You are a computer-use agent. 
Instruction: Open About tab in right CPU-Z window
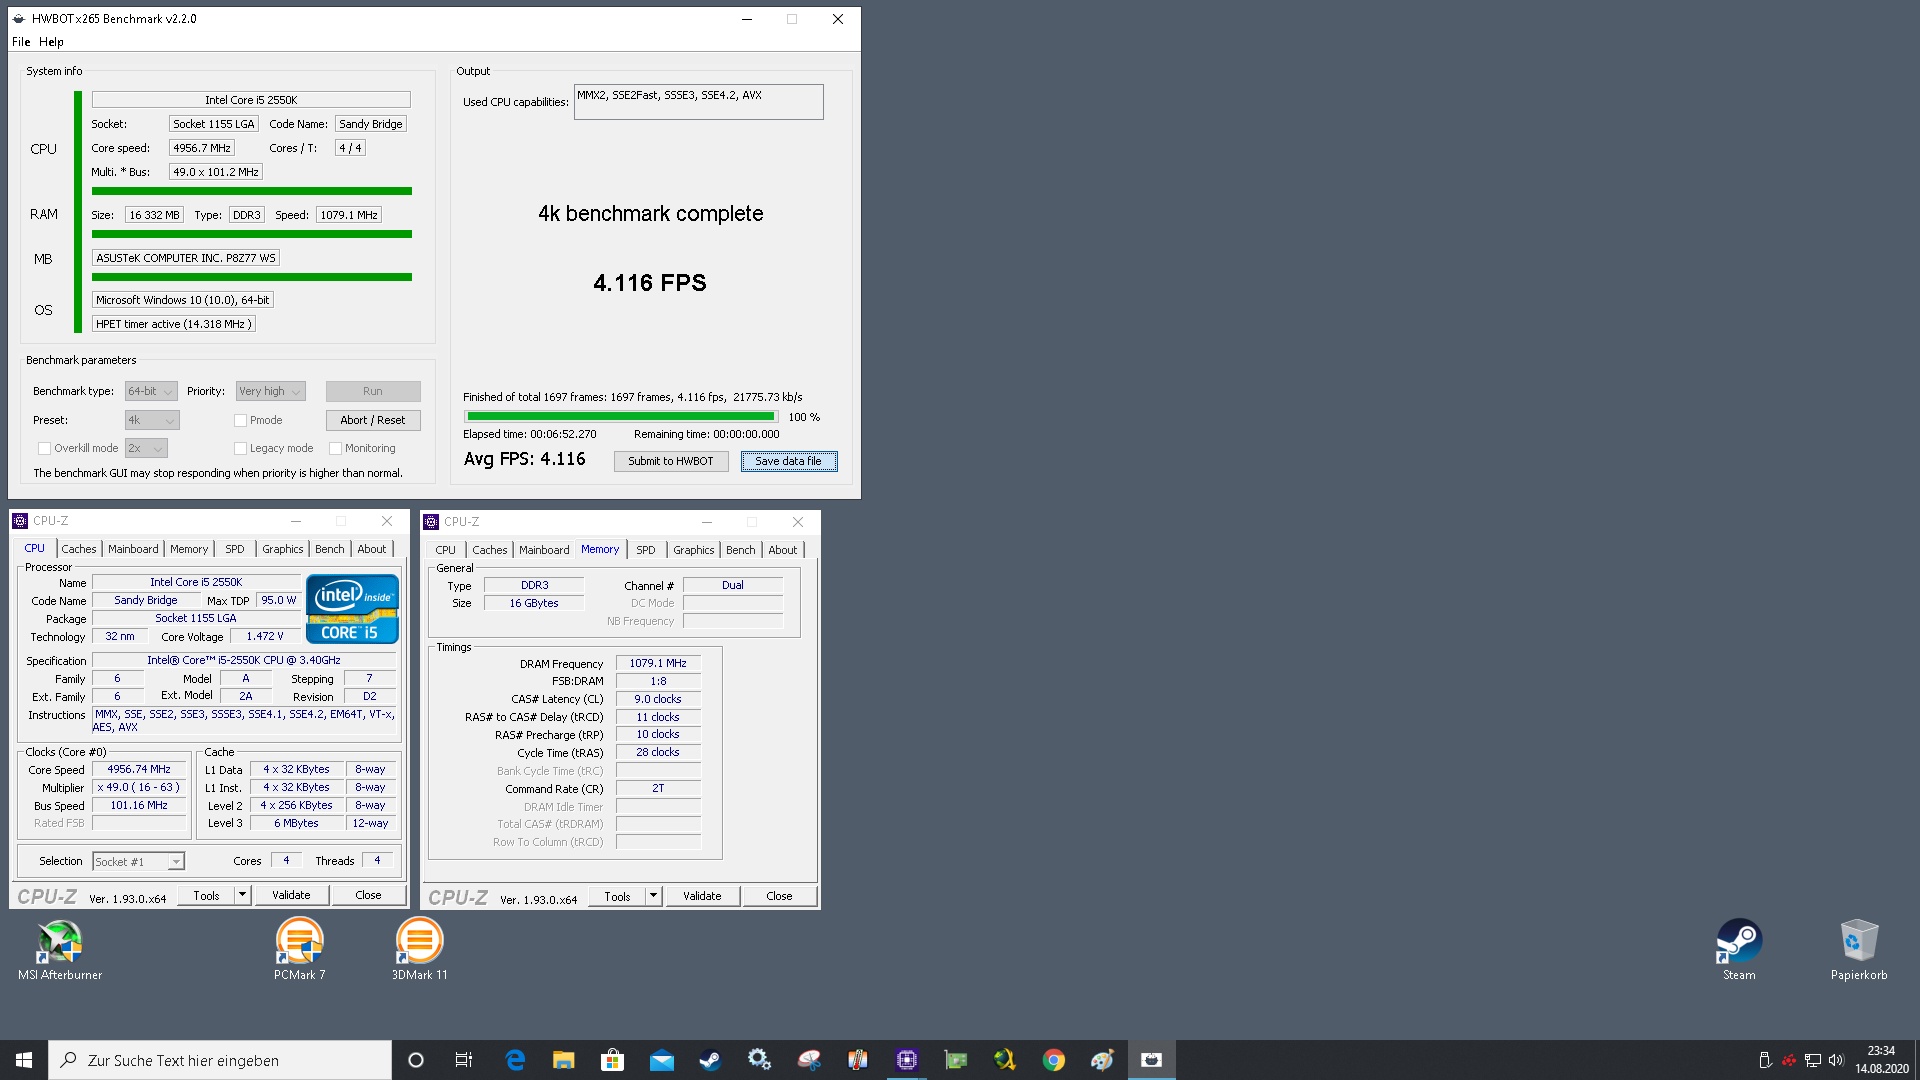pos(782,550)
